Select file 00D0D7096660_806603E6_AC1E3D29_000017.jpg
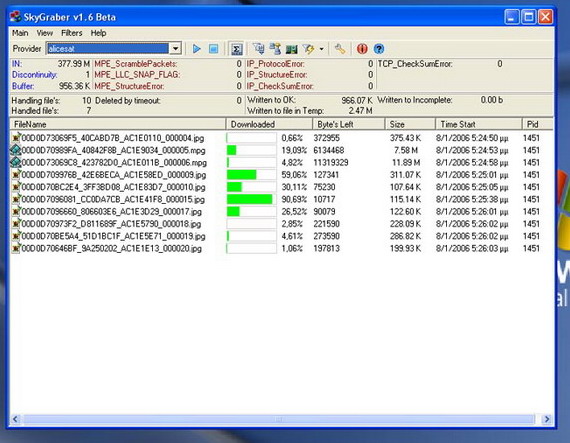This screenshot has height=443, width=570. click(x=112, y=212)
